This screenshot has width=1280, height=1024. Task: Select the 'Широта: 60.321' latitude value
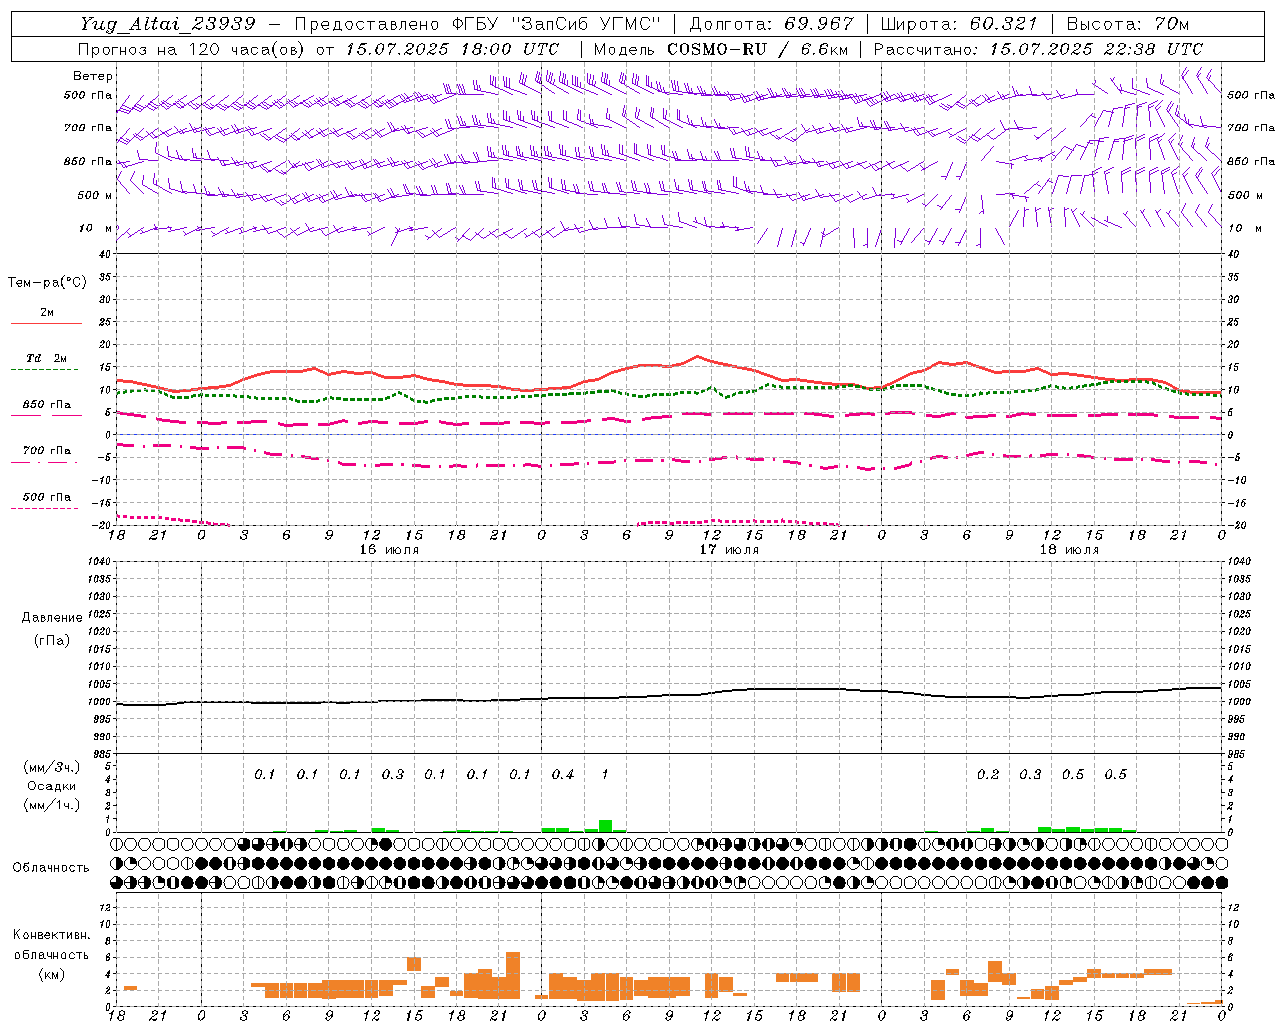coord(959,24)
